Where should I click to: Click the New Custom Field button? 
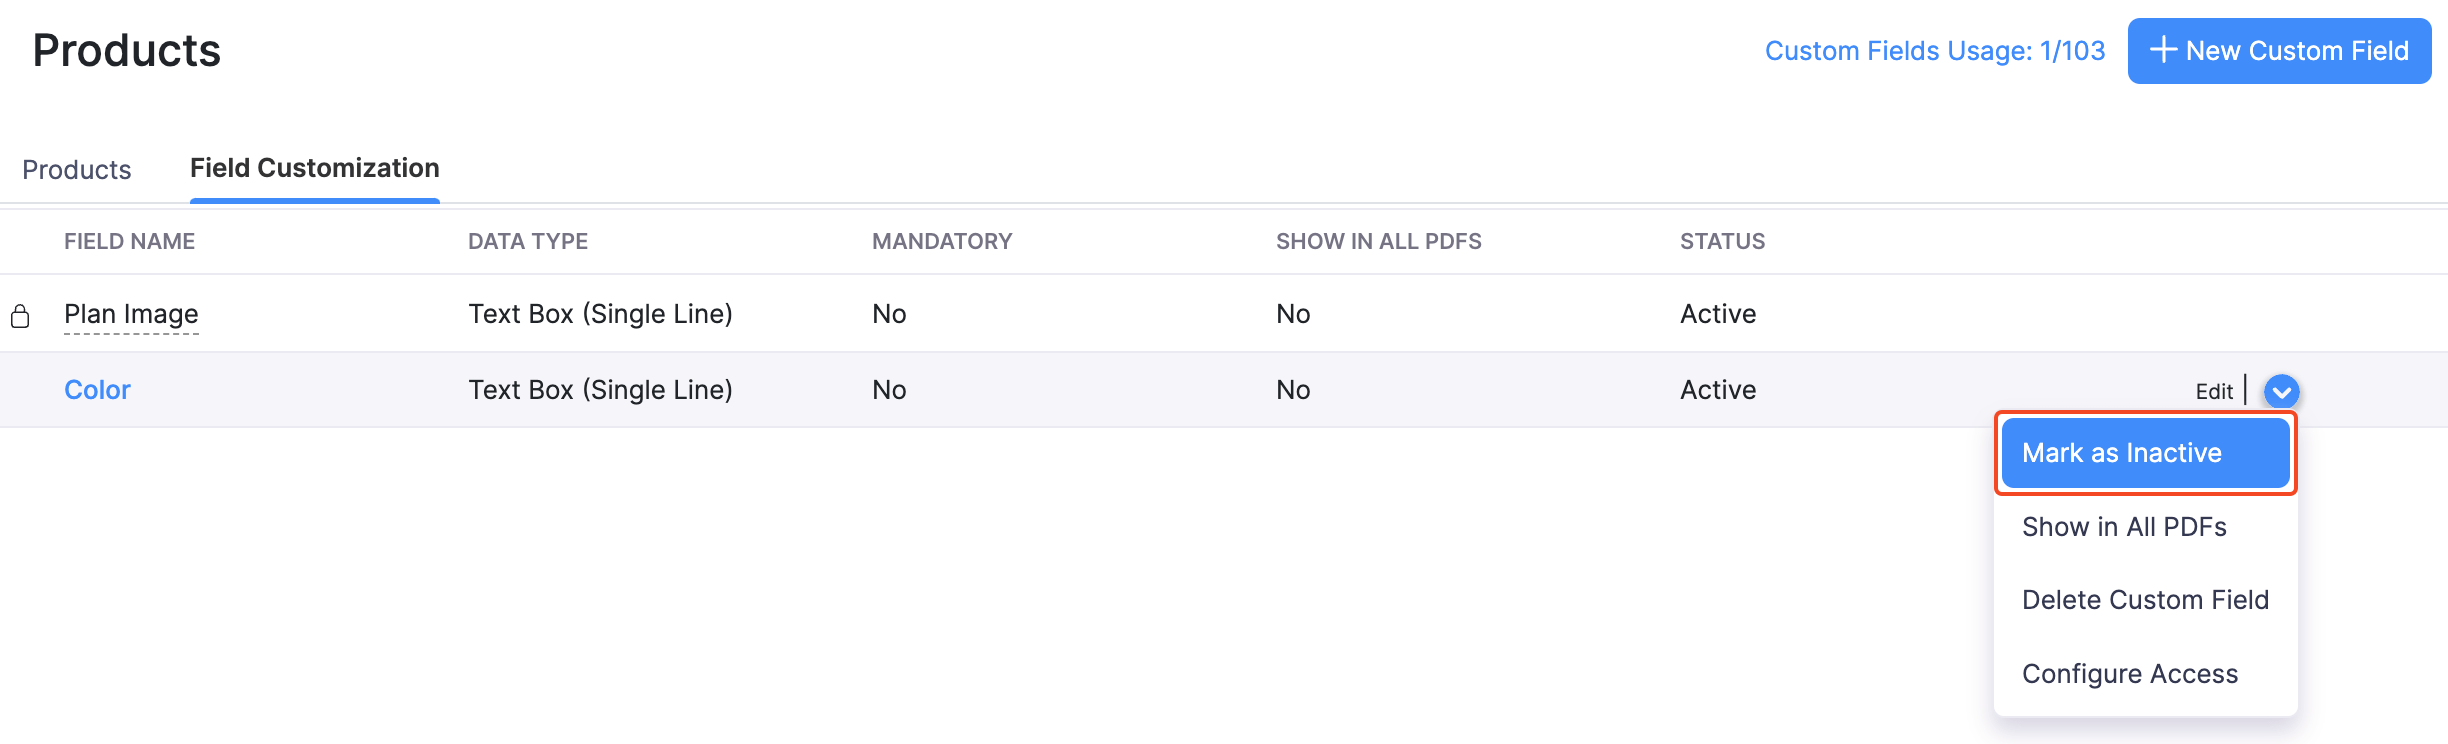[2280, 50]
